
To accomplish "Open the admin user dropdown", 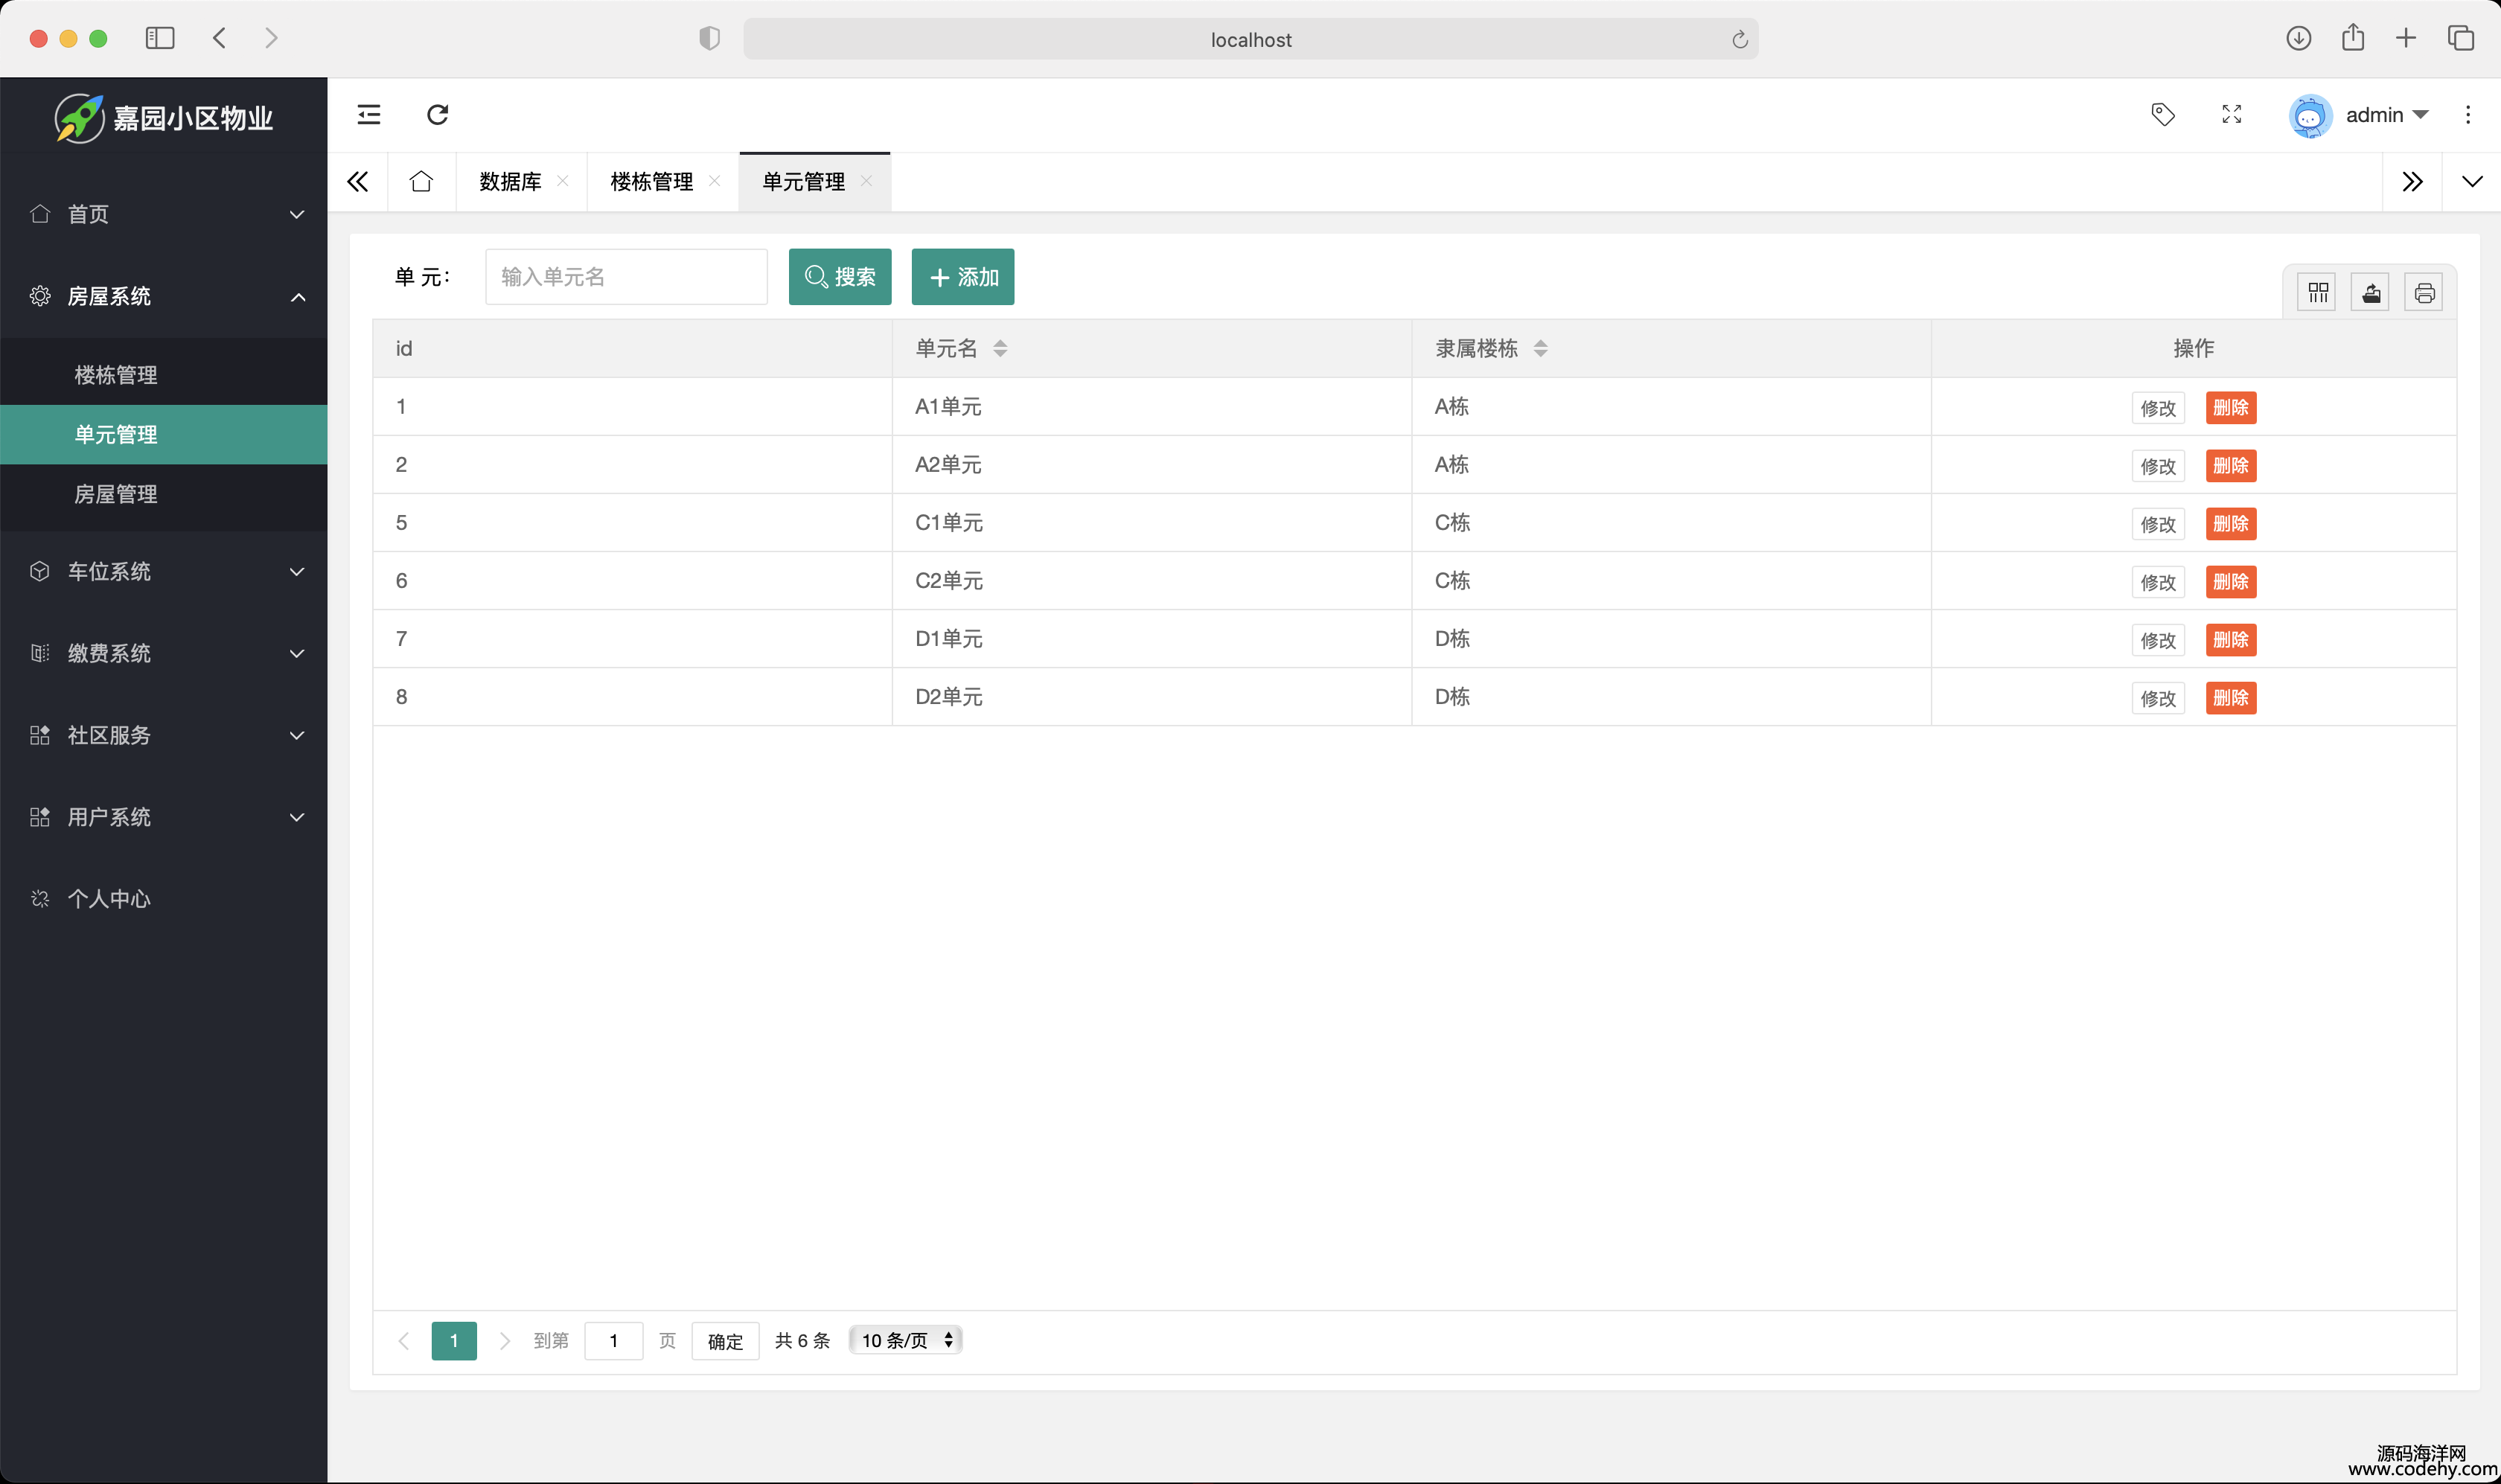I will coord(2386,115).
